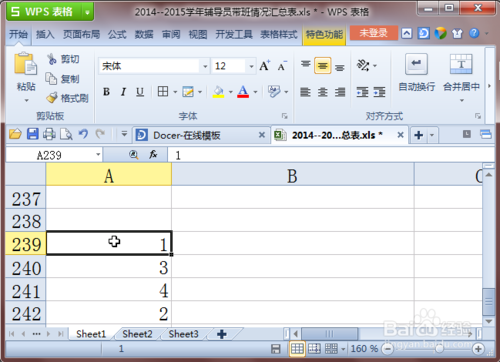Open the 特色功能 tab
The height and width of the screenshot is (362, 500).
324,34
